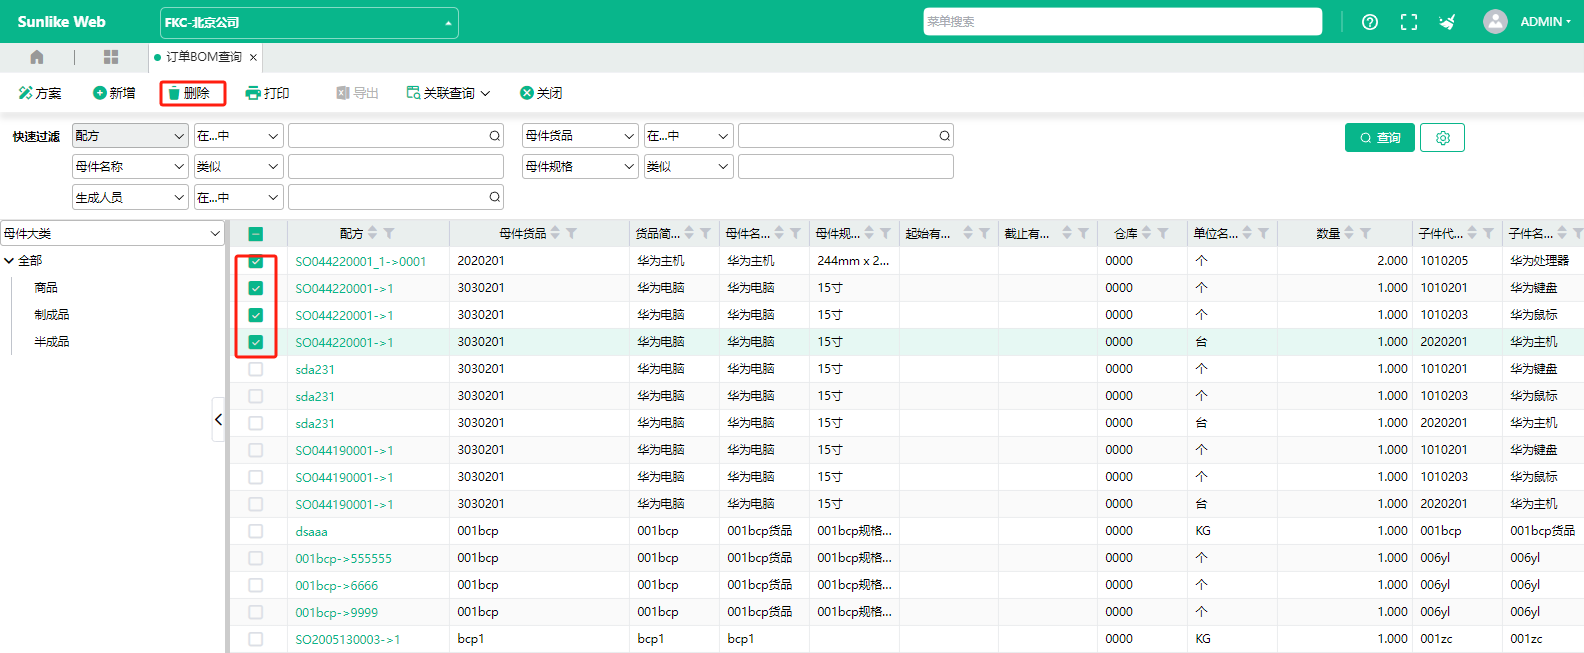Select 制成品 in the category tree

coord(52,315)
